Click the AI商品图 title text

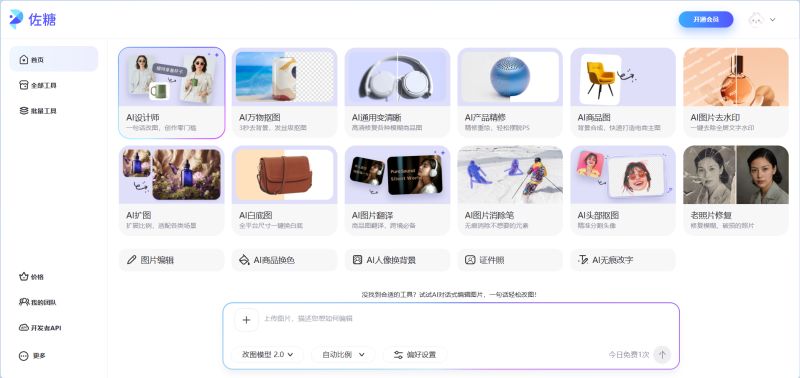tap(594, 117)
